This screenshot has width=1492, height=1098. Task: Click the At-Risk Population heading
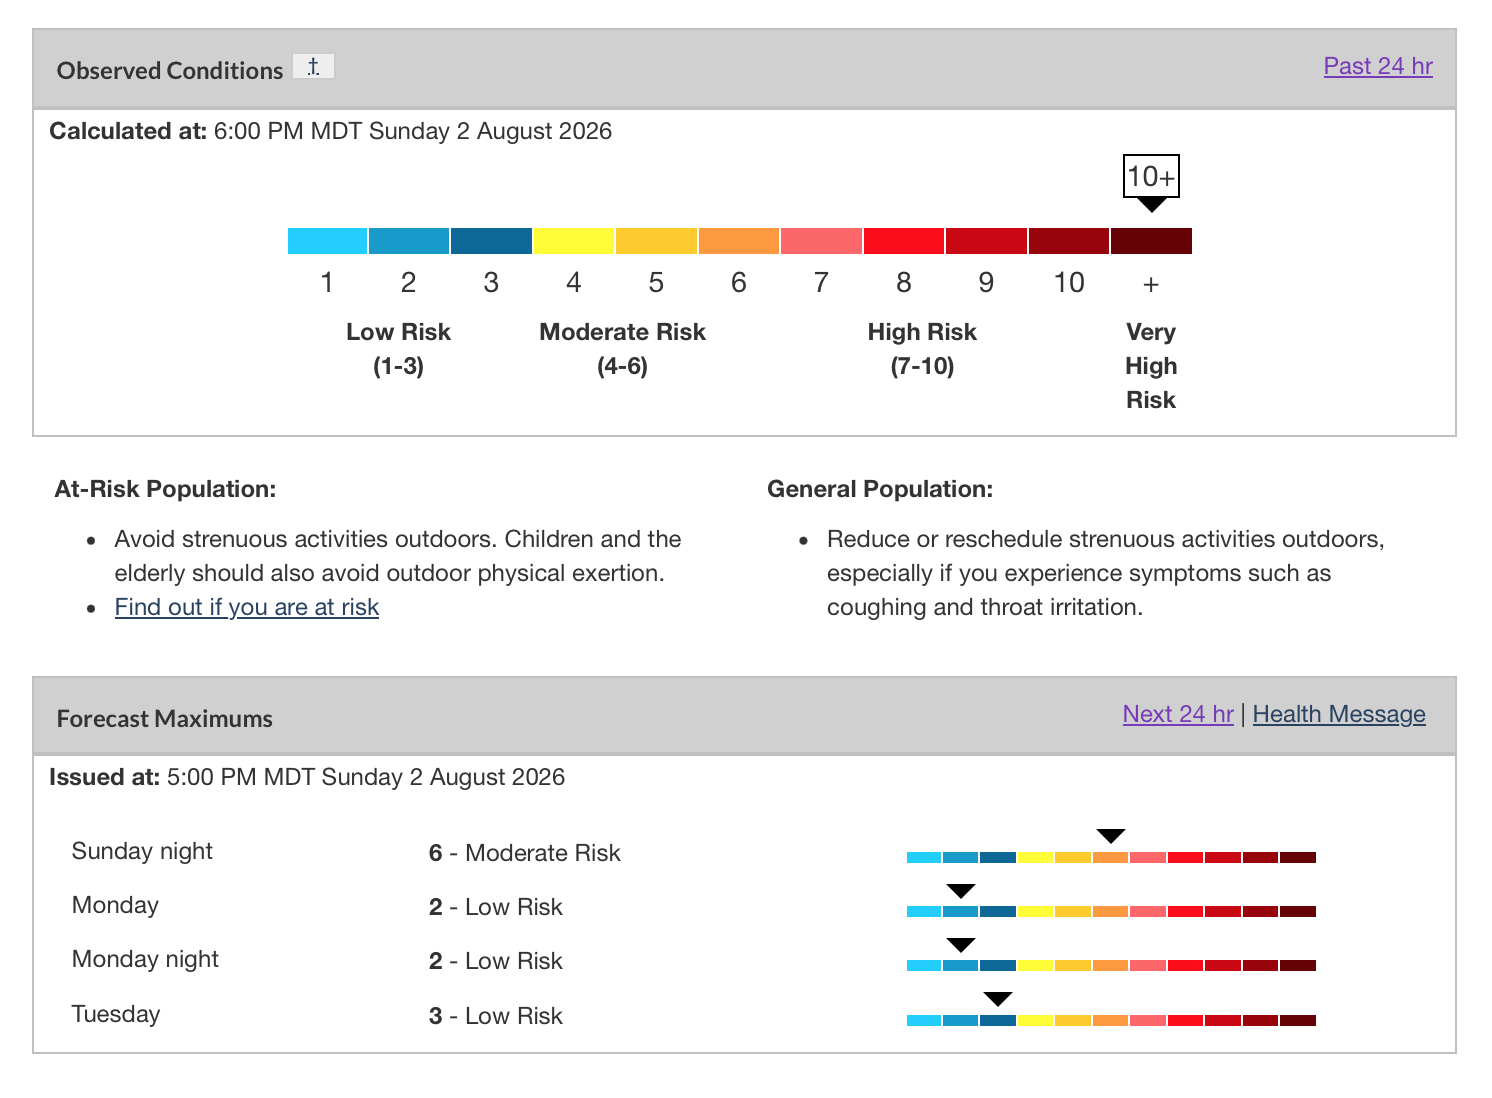point(165,489)
